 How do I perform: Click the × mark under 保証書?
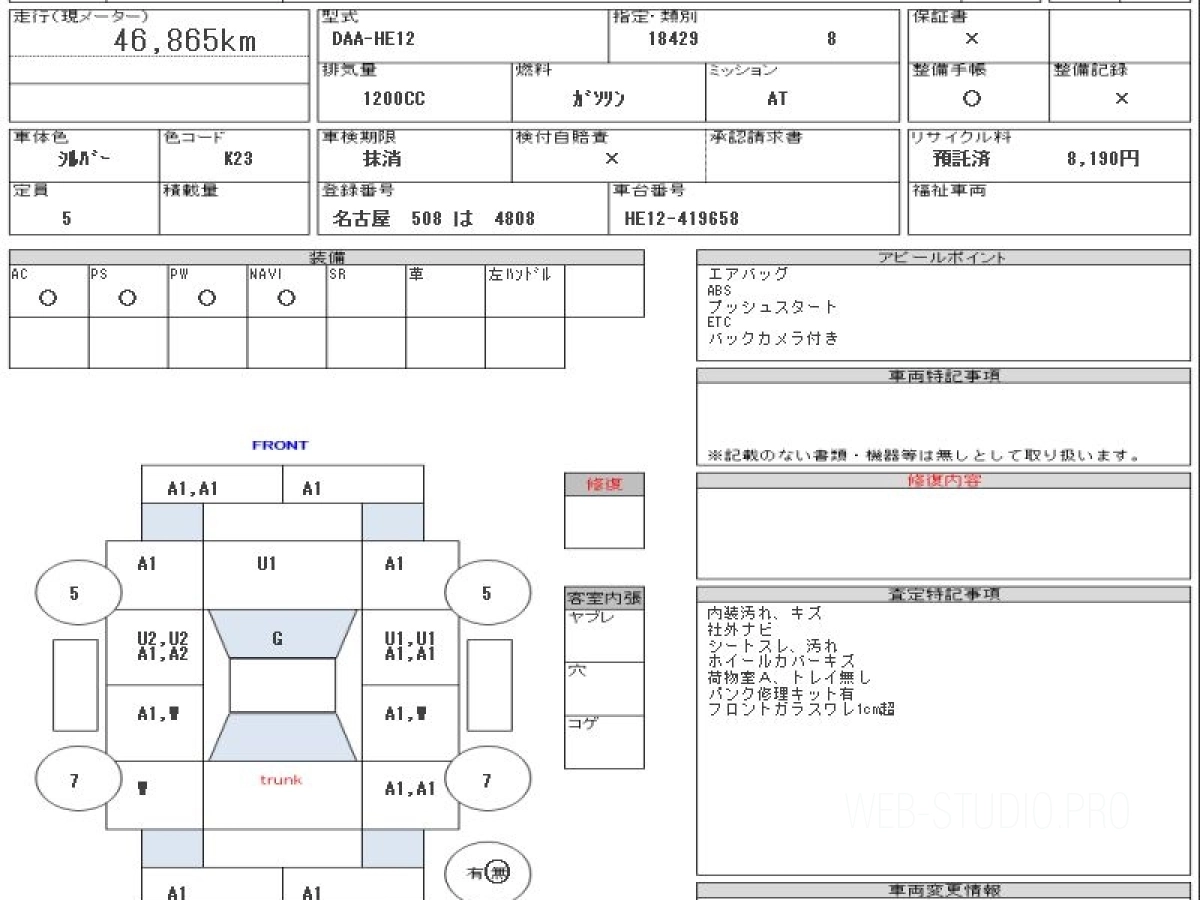(971, 39)
